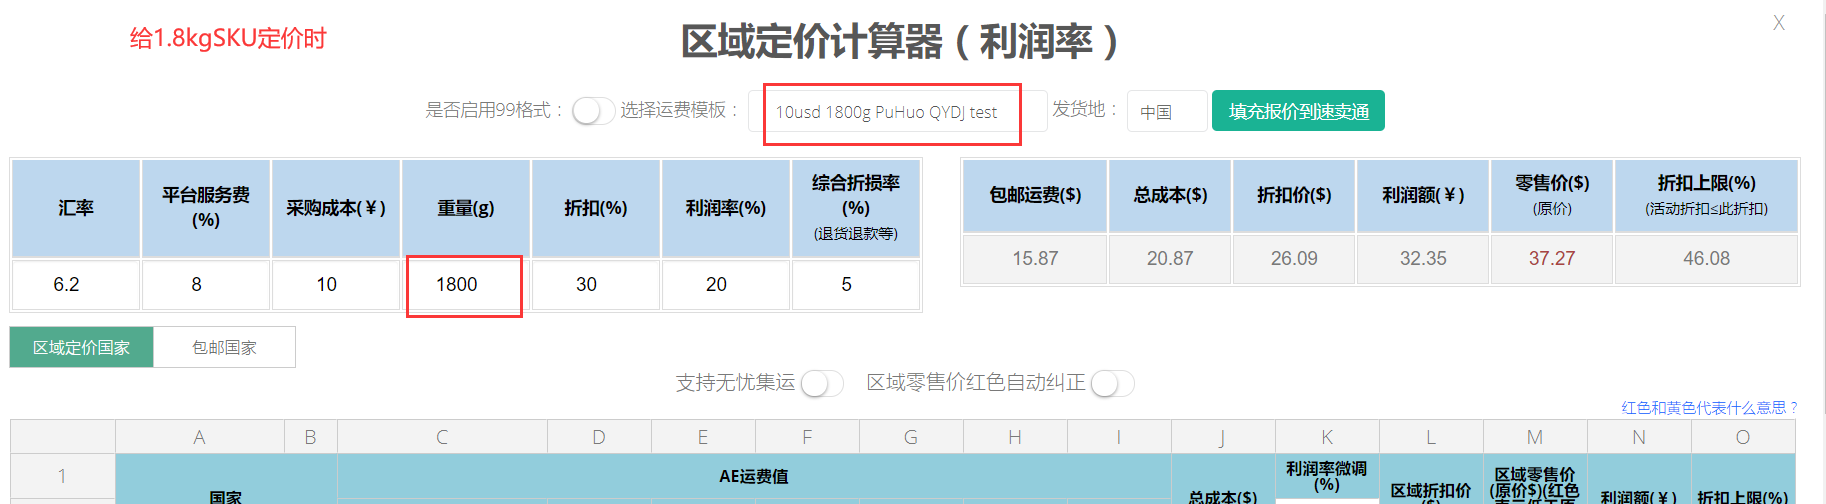Image resolution: width=1826 pixels, height=504 pixels.
Task: Select spreadsheet column K header
Action: 1327,437
